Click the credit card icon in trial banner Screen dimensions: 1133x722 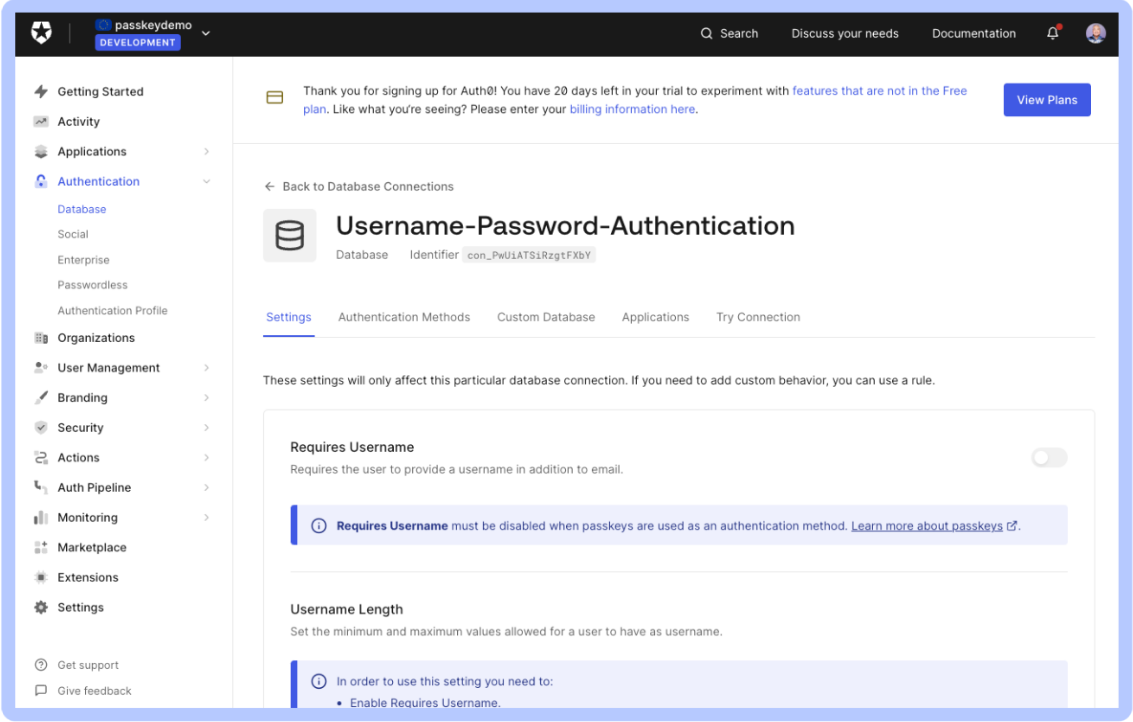coord(275,97)
